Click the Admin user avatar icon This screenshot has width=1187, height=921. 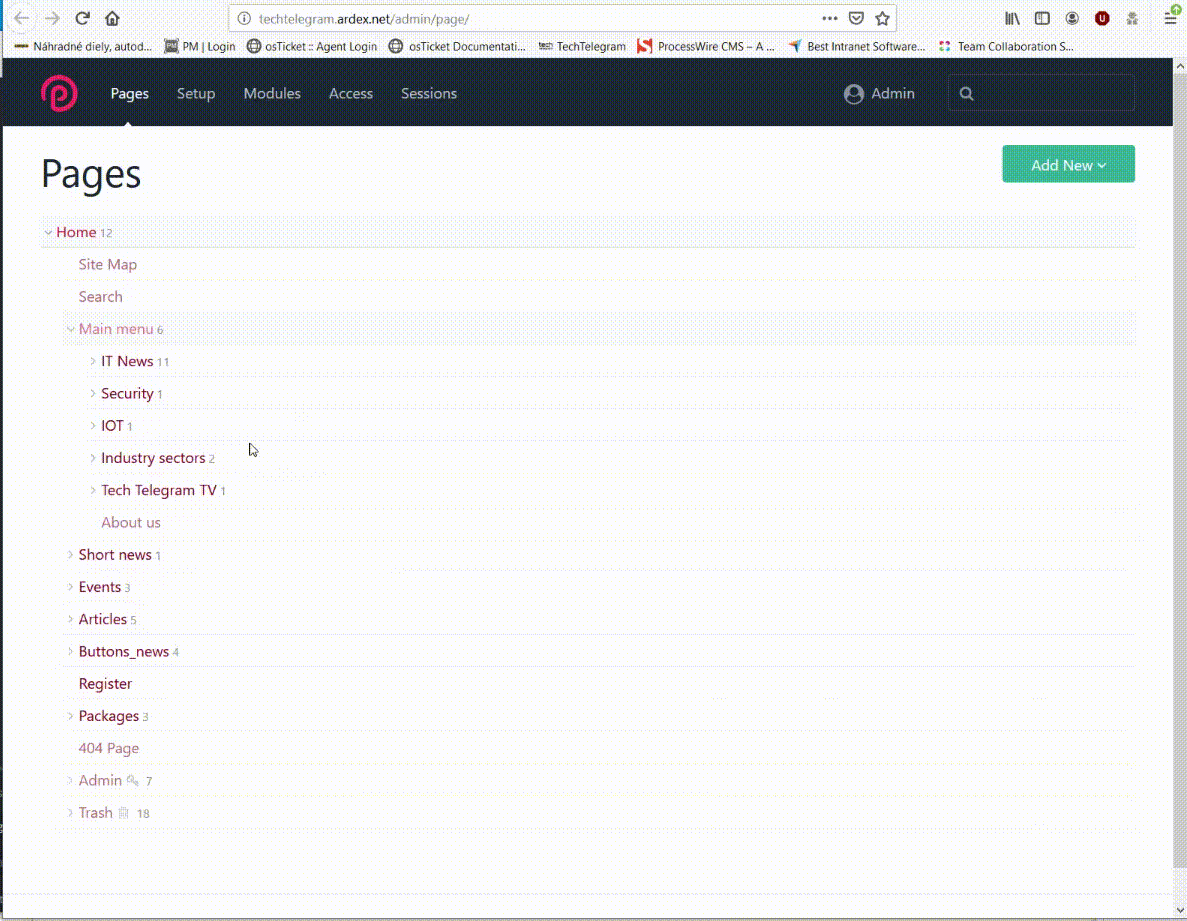click(854, 94)
